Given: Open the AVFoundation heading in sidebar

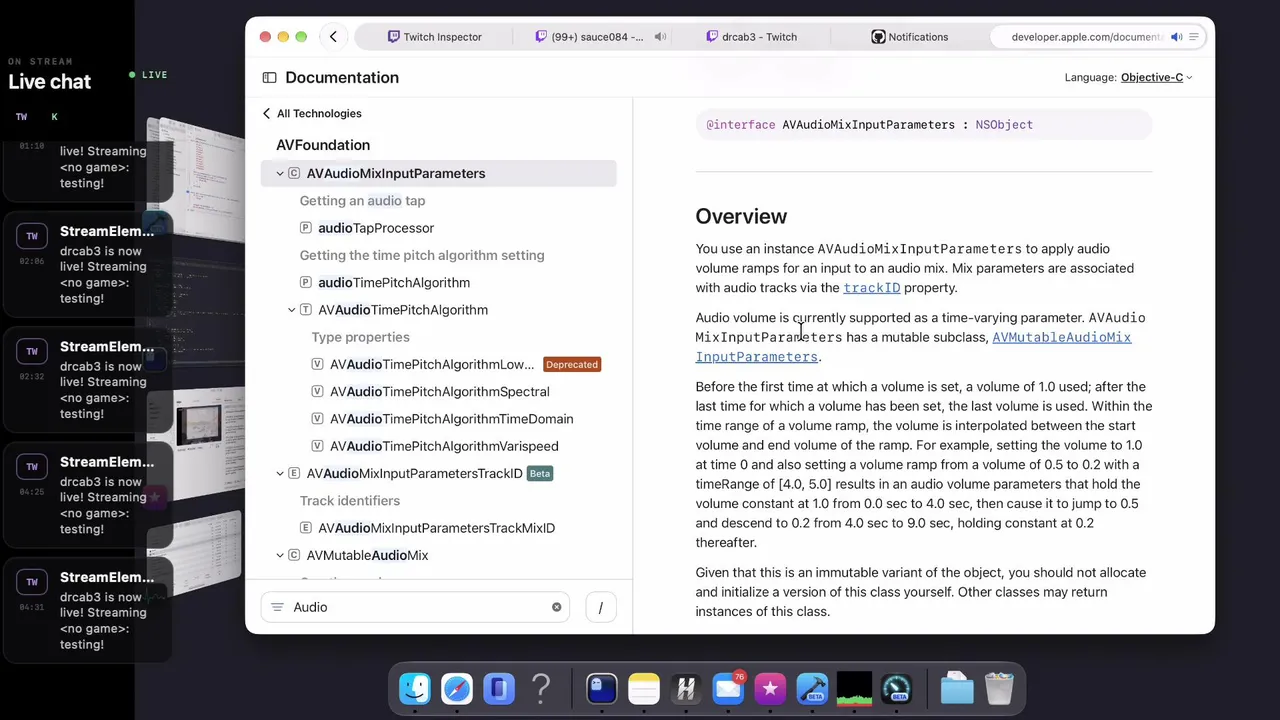Looking at the screenshot, I should 323,145.
